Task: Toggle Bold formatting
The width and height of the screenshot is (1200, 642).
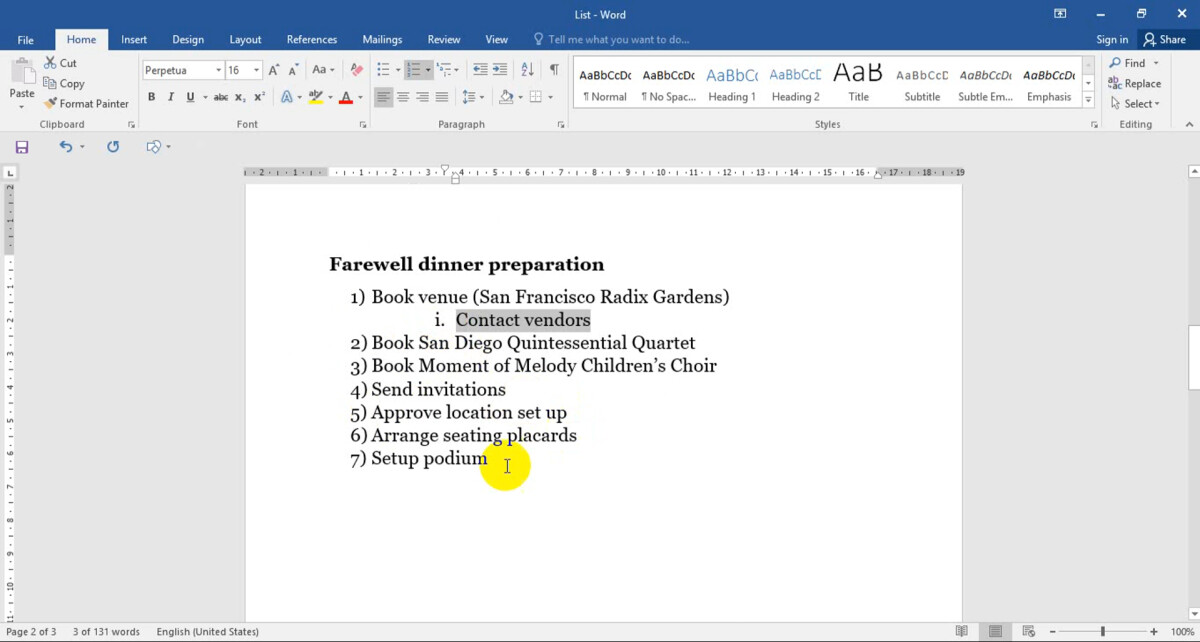Action: (152, 97)
